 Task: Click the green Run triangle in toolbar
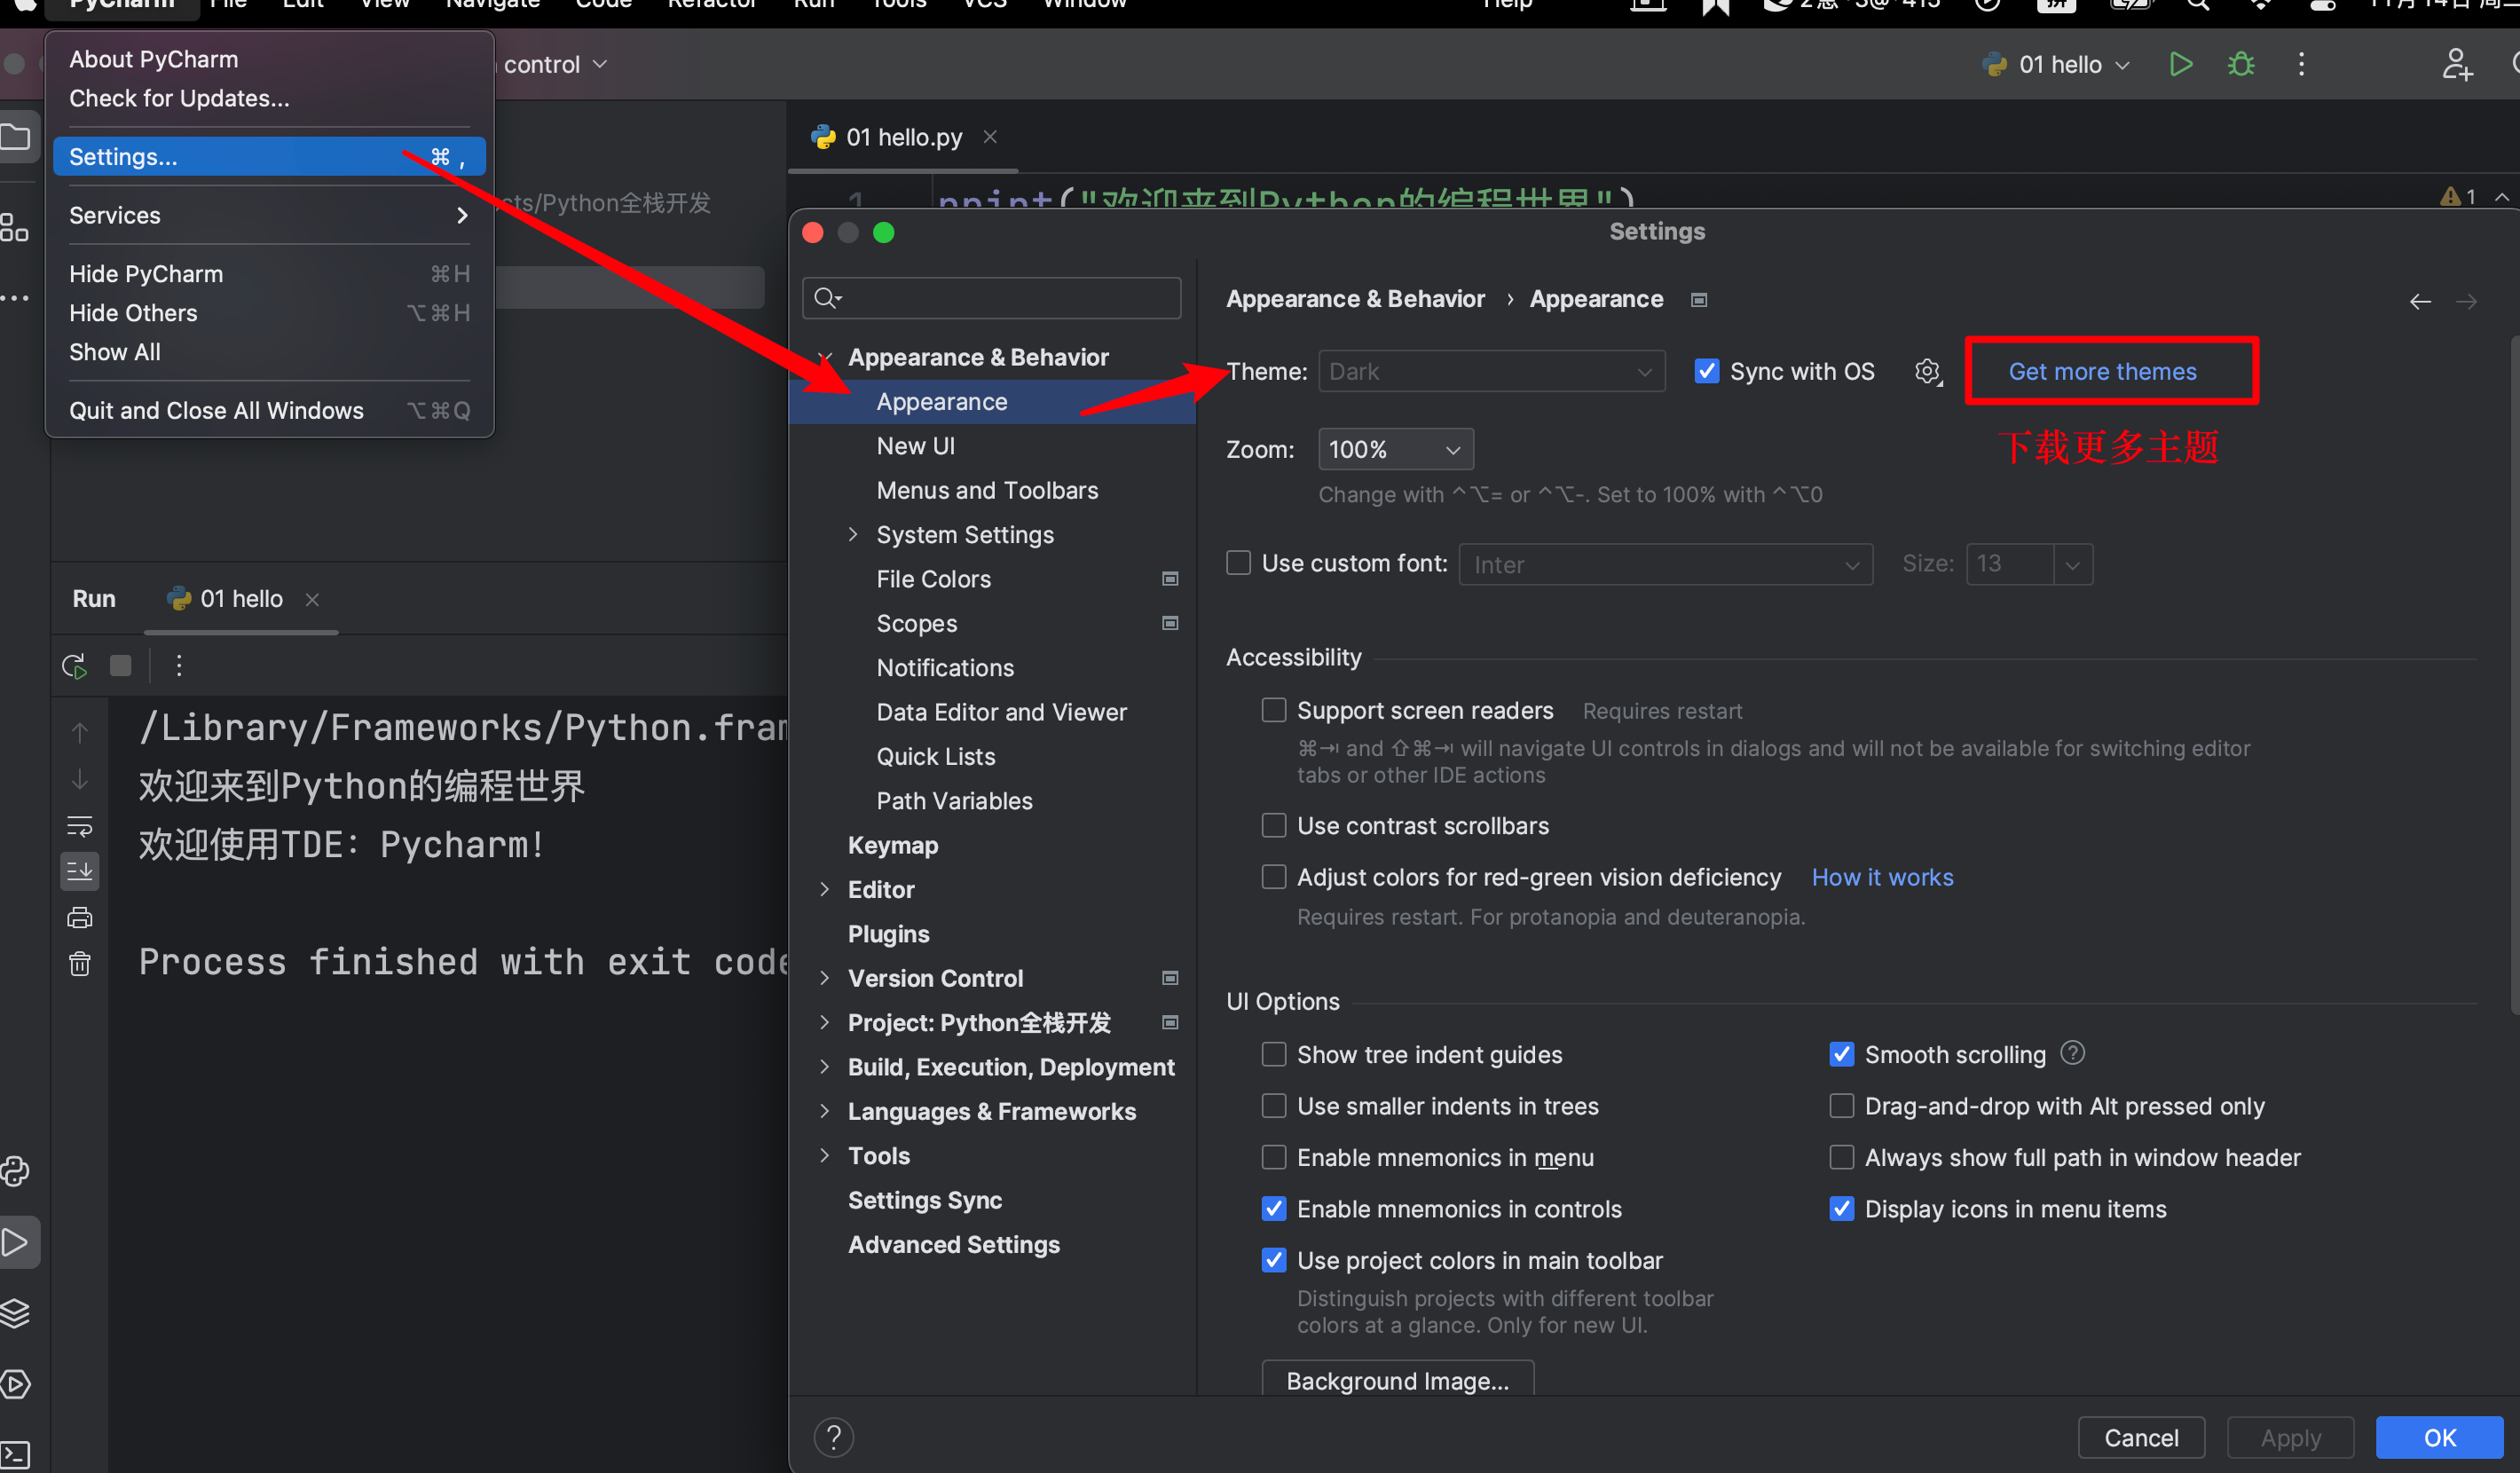pos(2180,65)
